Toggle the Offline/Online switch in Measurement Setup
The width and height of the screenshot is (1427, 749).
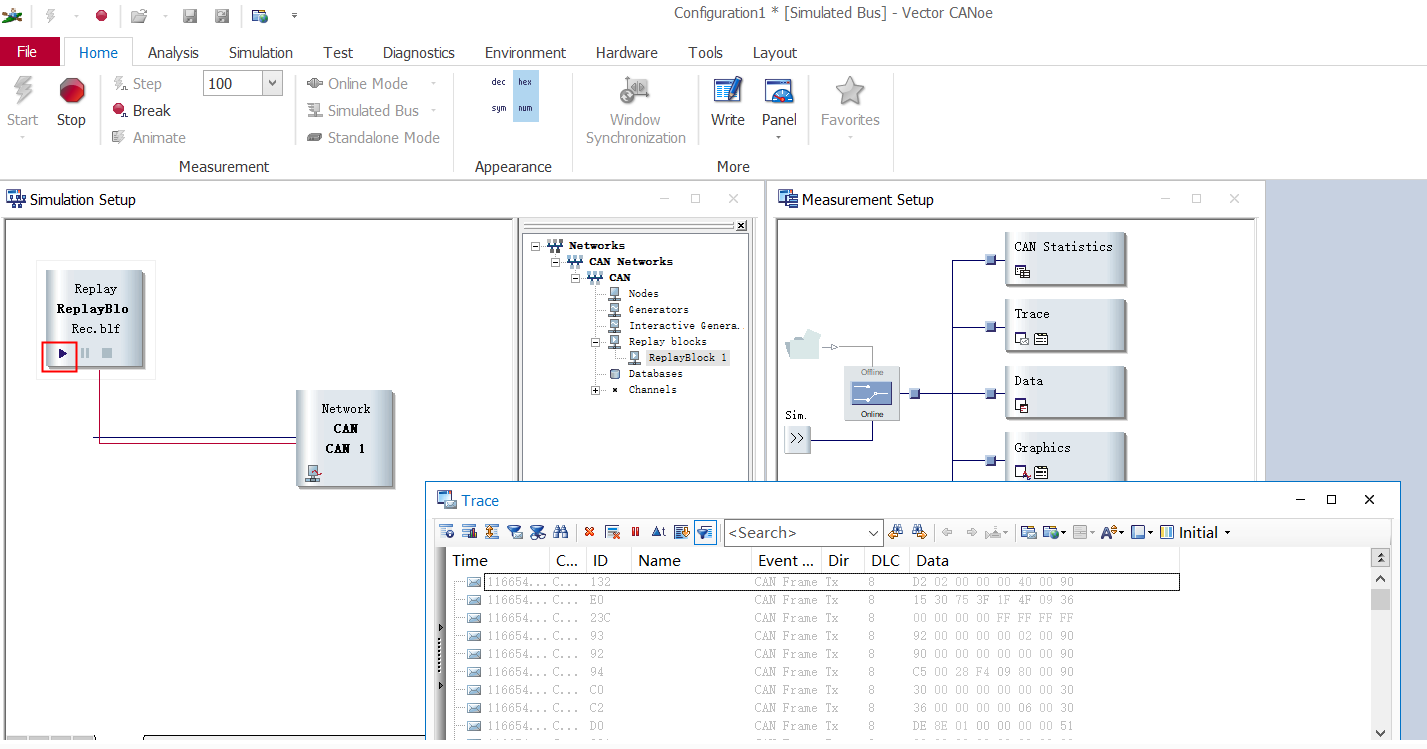coord(872,393)
